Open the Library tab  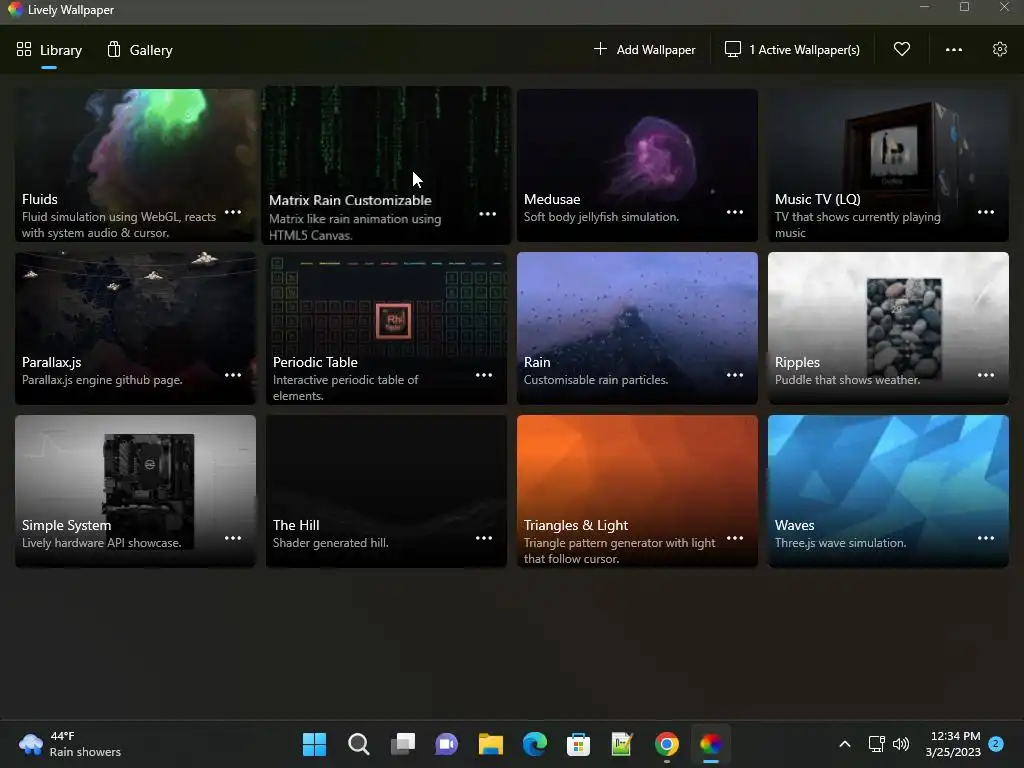(50, 50)
